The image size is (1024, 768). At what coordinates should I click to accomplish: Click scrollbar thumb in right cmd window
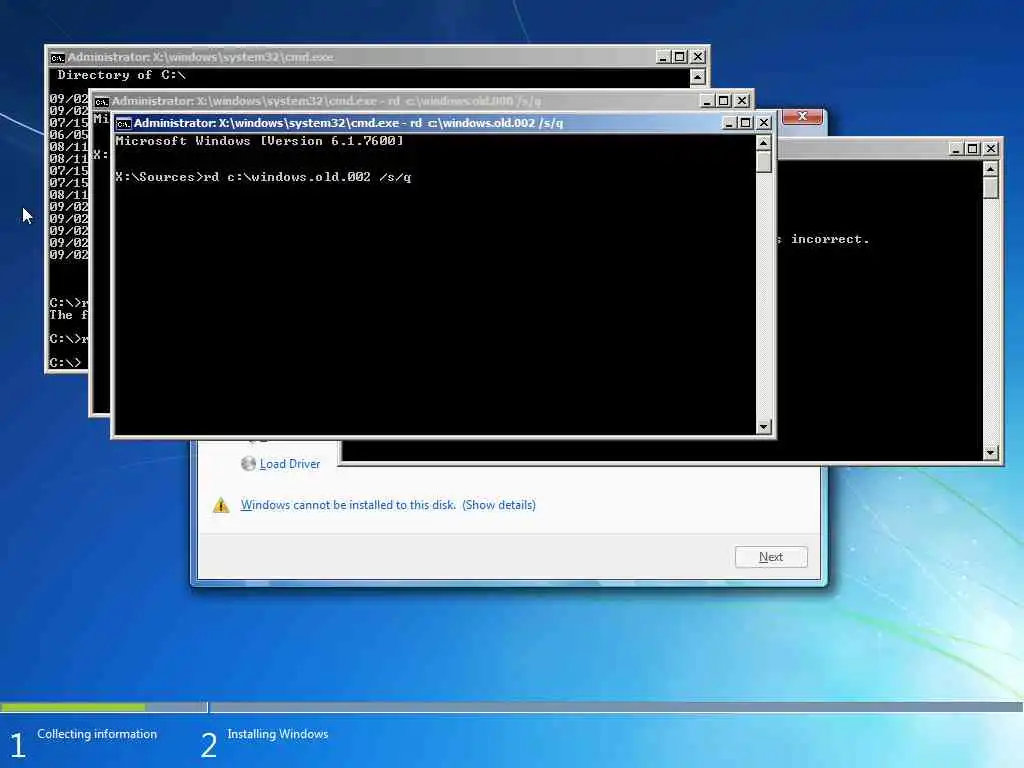[x=991, y=187]
